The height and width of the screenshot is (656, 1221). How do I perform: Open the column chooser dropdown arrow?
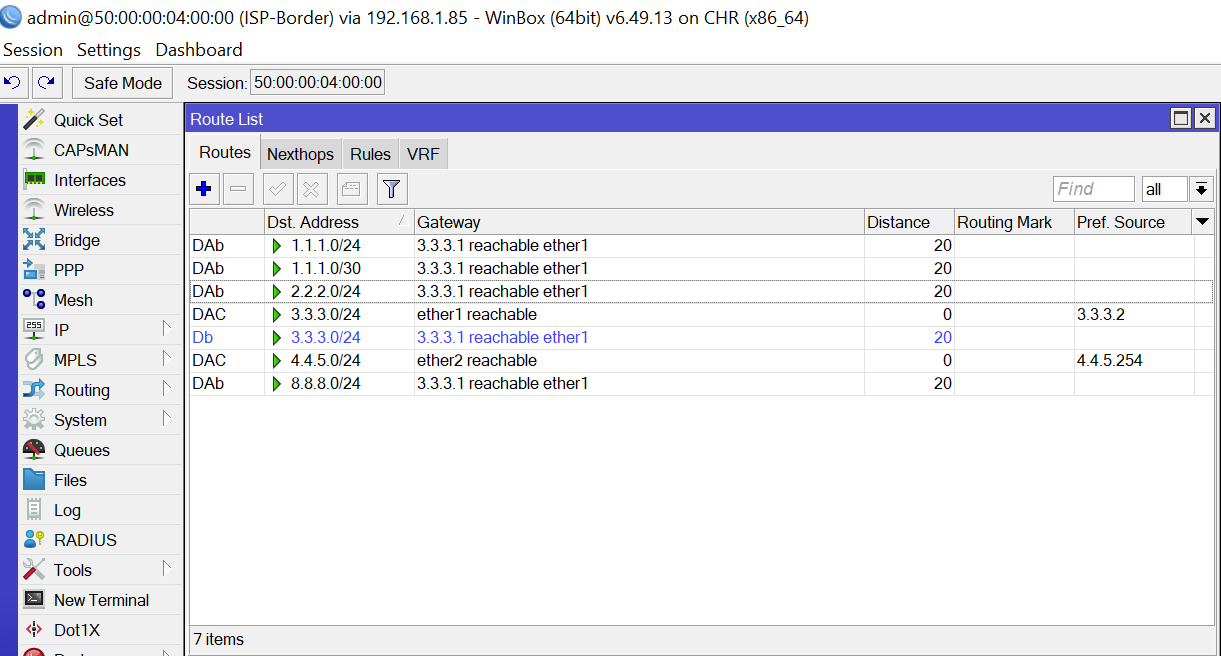(1203, 222)
